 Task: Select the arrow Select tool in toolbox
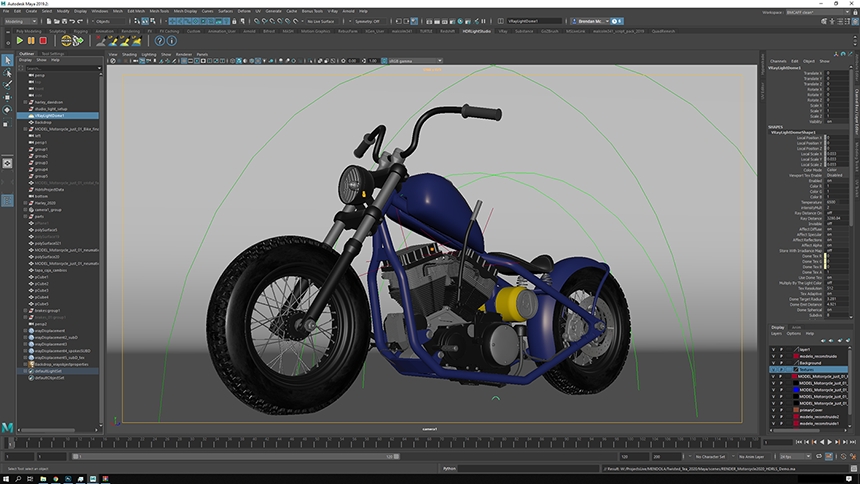click(x=7, y=60)
